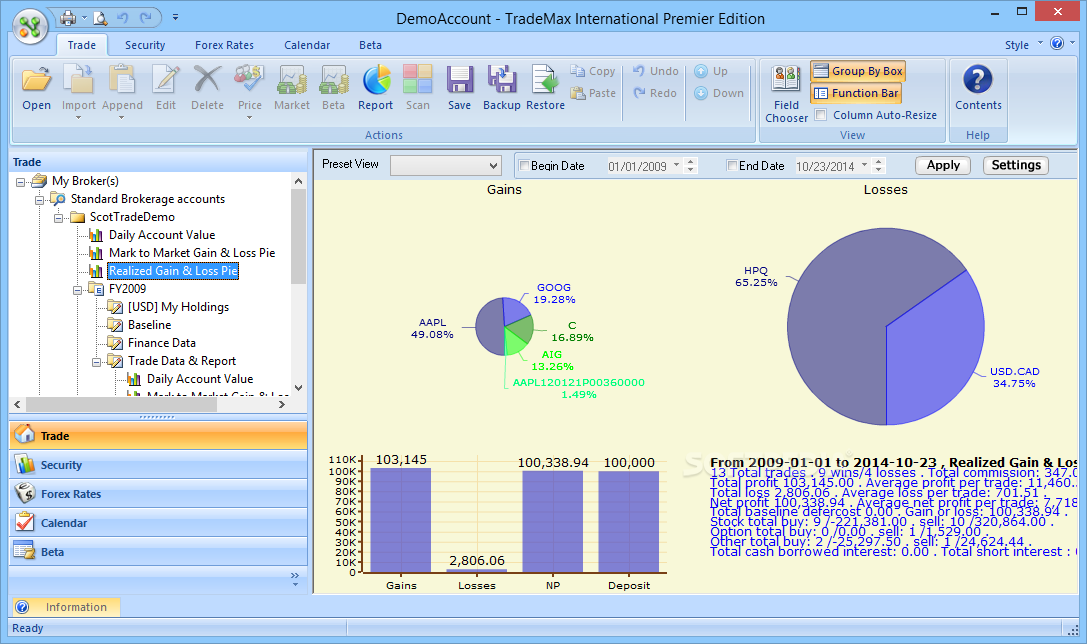Click the Open folder icon
The height and width of the screenshot is (644, 1087).
point(36,79)
